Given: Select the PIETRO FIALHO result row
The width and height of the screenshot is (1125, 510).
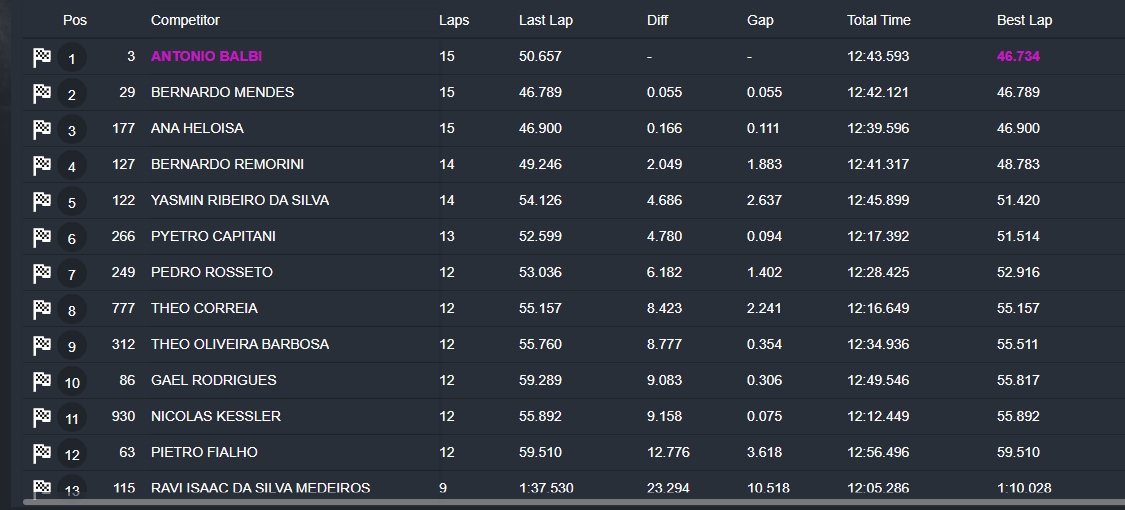Looking at the screenshot, I should (x=574, y=453).
